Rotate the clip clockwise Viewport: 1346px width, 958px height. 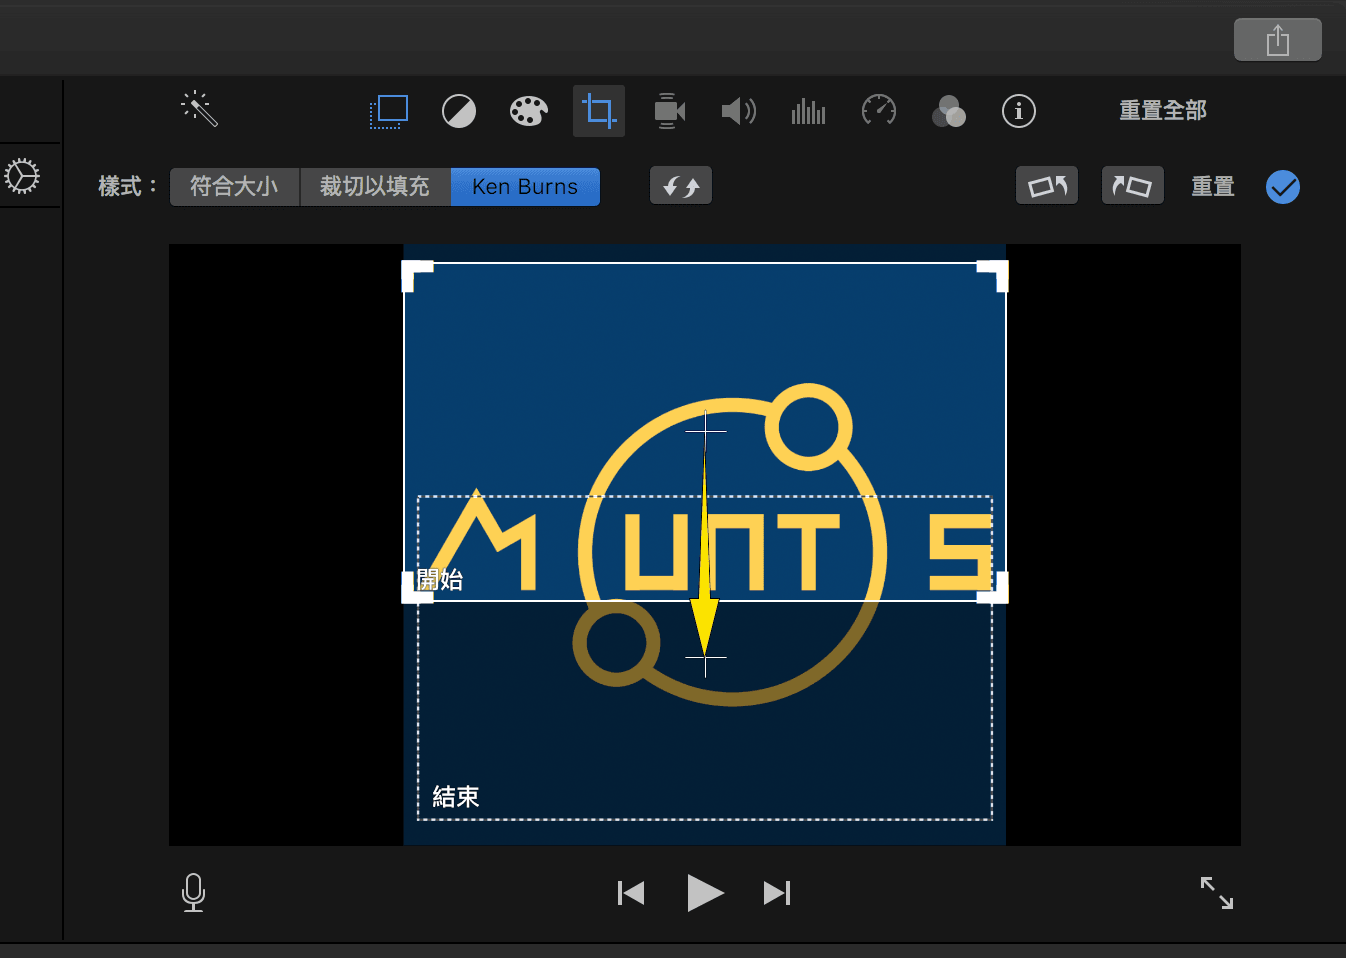click(x=1133, y=186)
